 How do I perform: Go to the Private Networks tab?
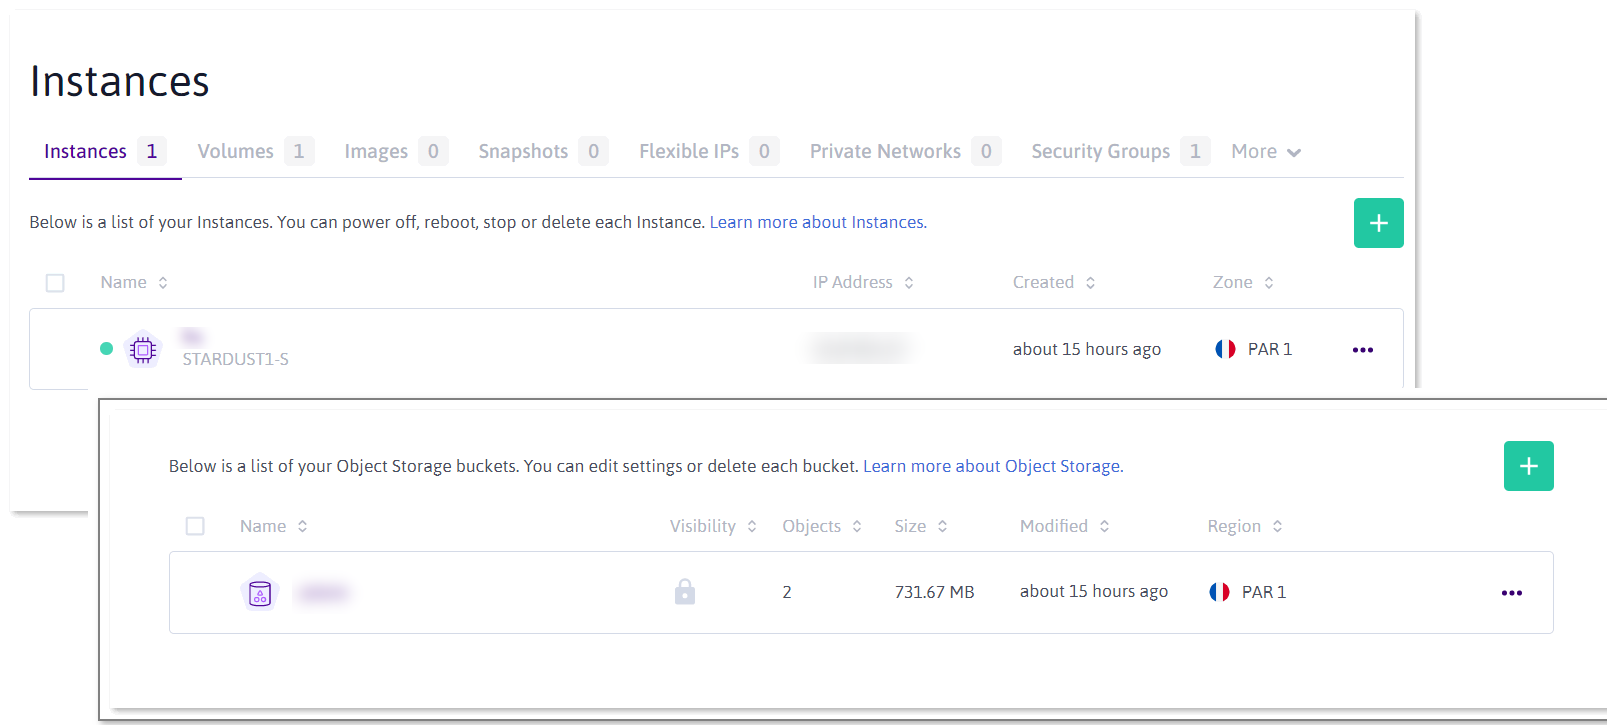905,152
